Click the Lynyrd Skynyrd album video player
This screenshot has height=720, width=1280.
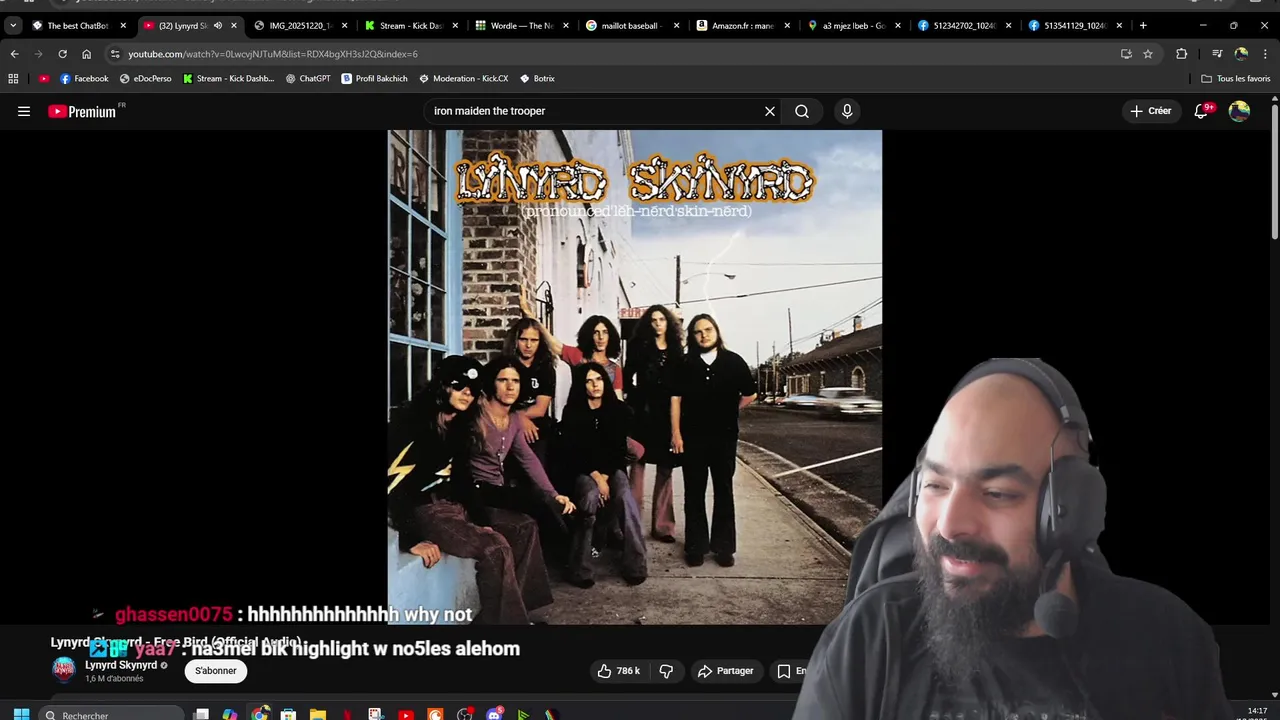tap(635, 377)
